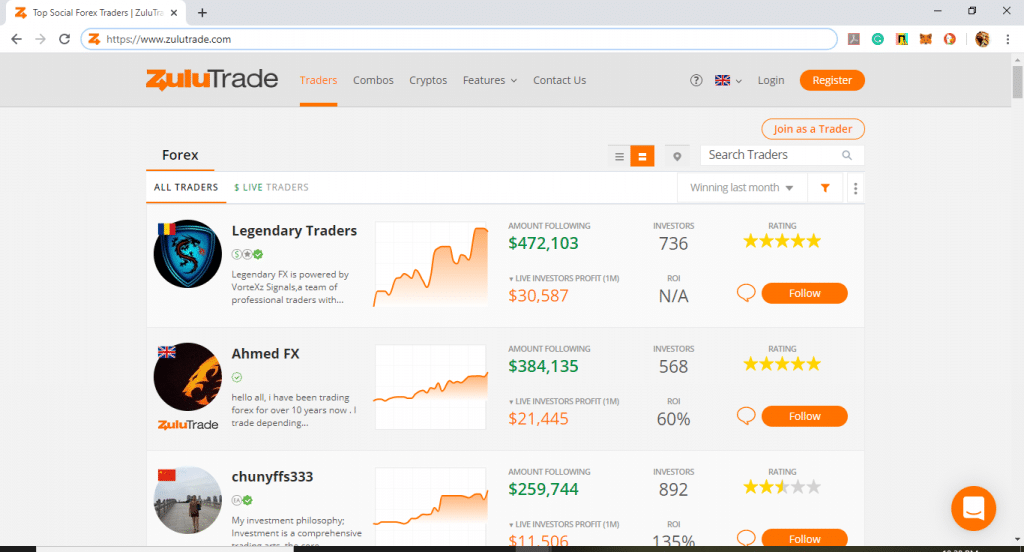Open the floating chat support button
This screenshot has width=1024, height=552.
(x=973, y=508)
